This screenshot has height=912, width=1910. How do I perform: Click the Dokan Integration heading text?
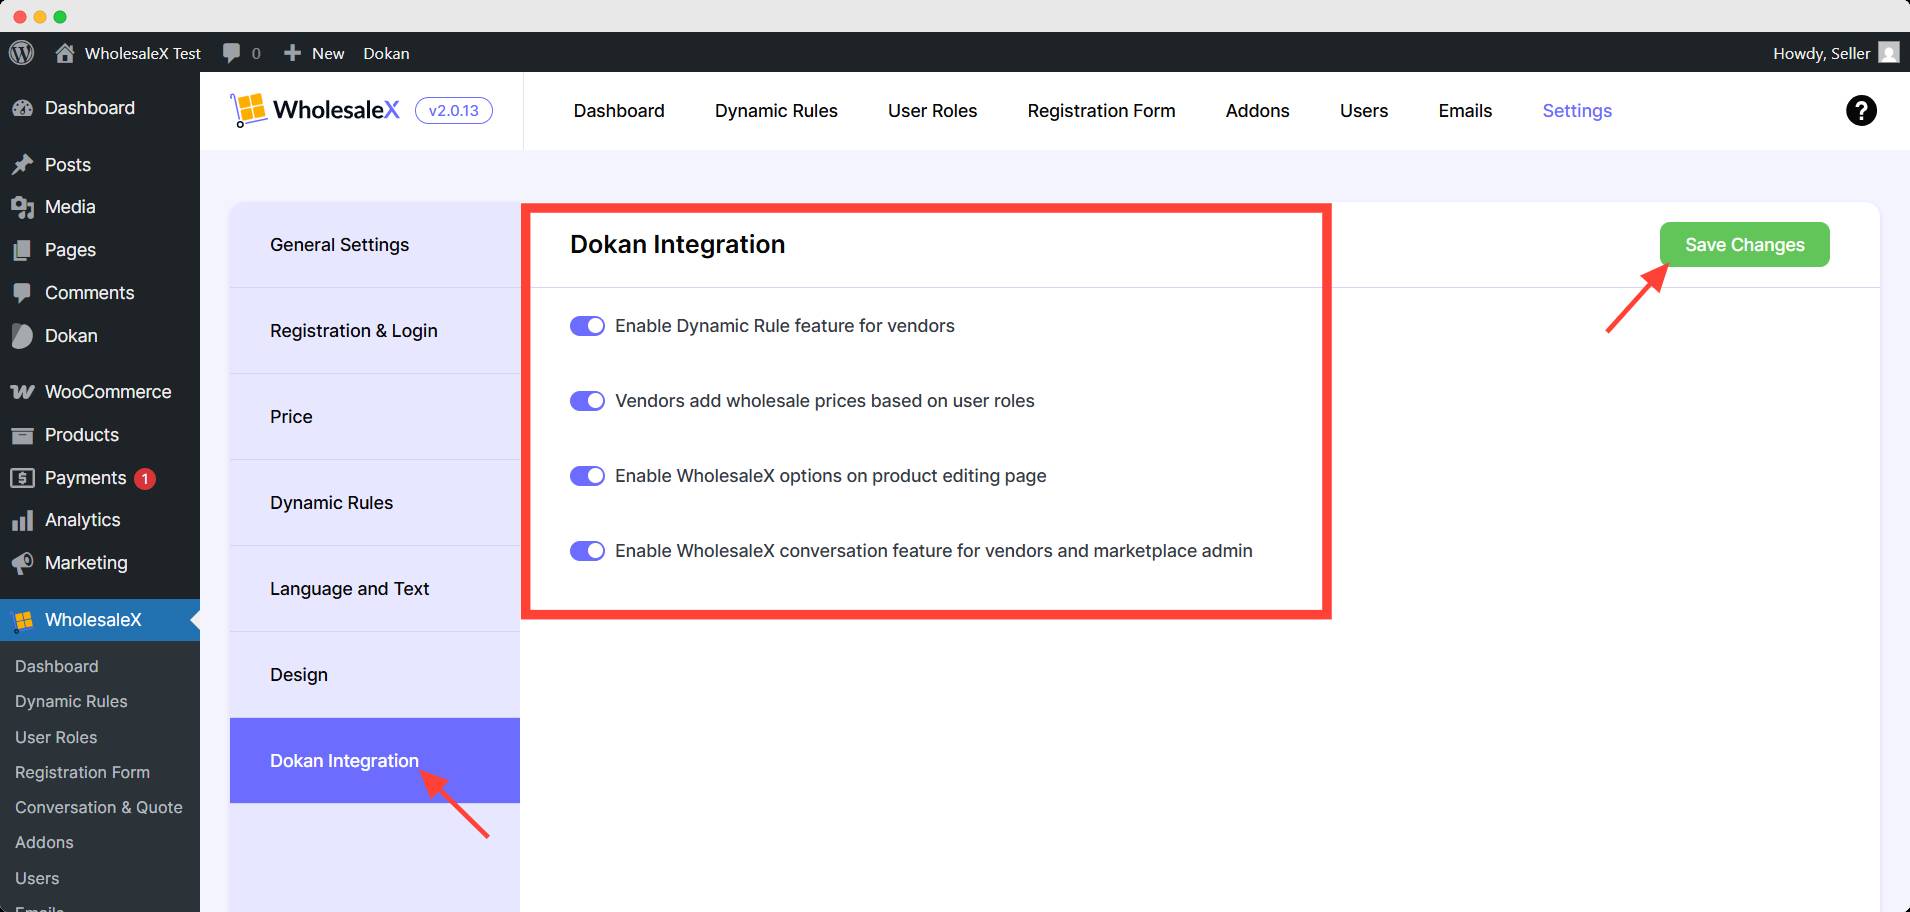click(x=677, y=245)
